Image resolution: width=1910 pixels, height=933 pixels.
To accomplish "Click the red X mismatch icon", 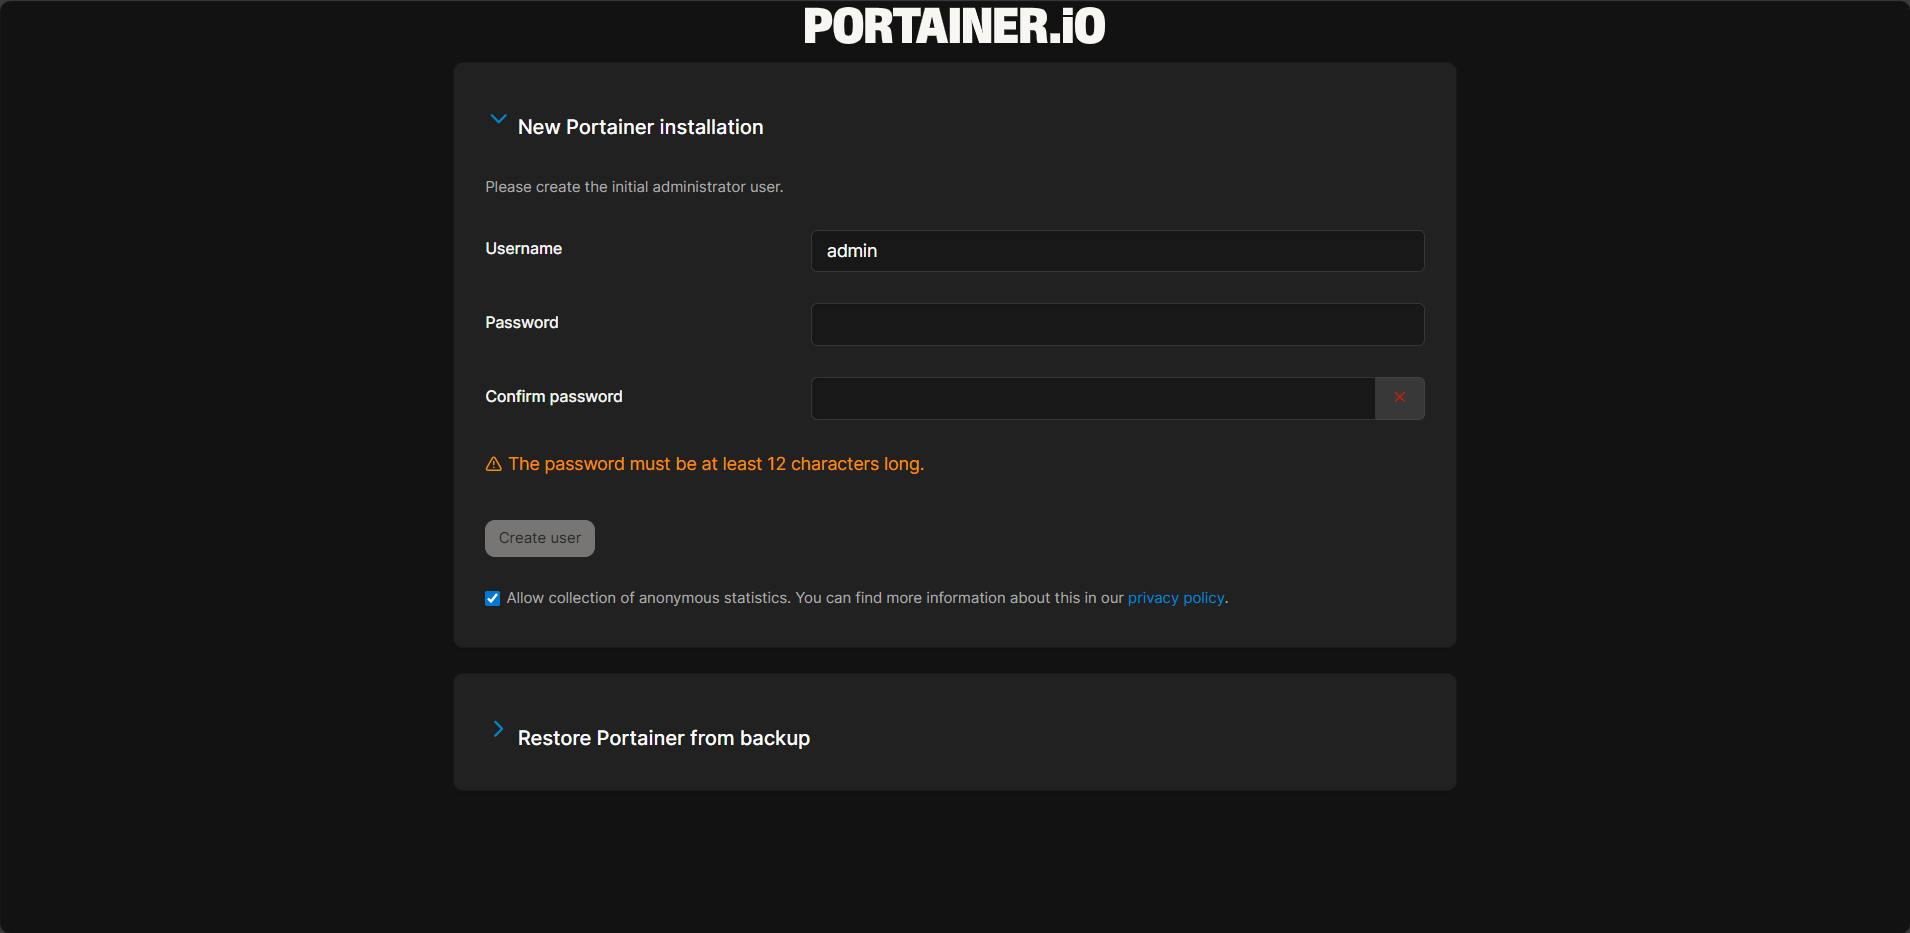I will 1400,398.
